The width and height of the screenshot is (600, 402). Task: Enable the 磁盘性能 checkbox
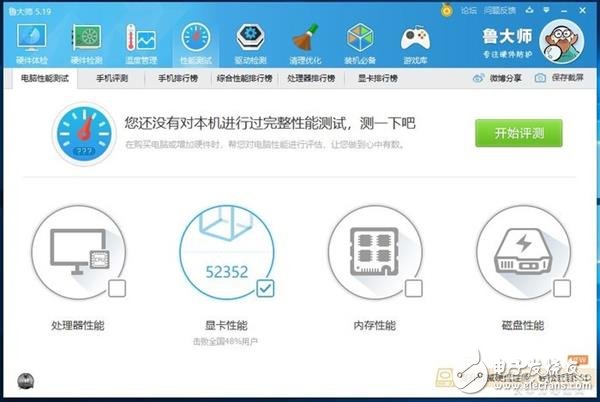tap(562, 288)
